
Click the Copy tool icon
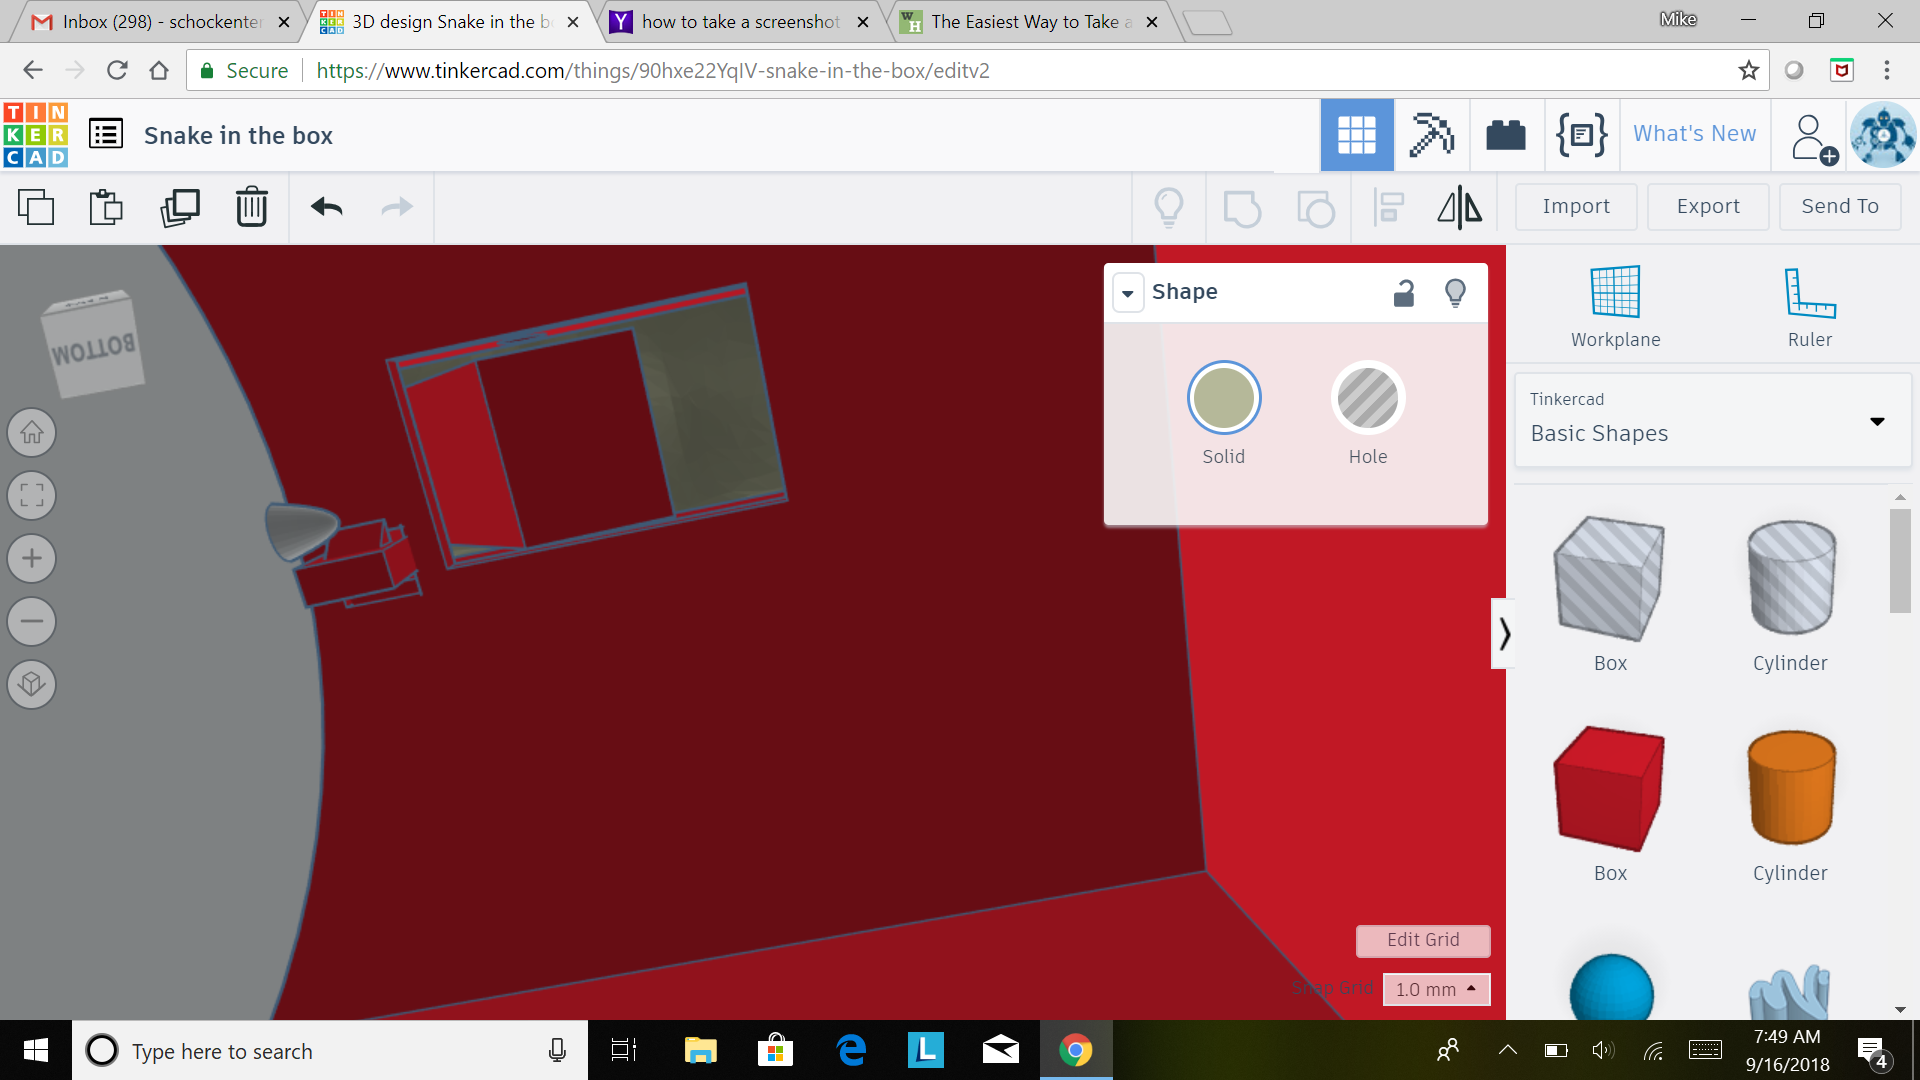pos(36,207)
